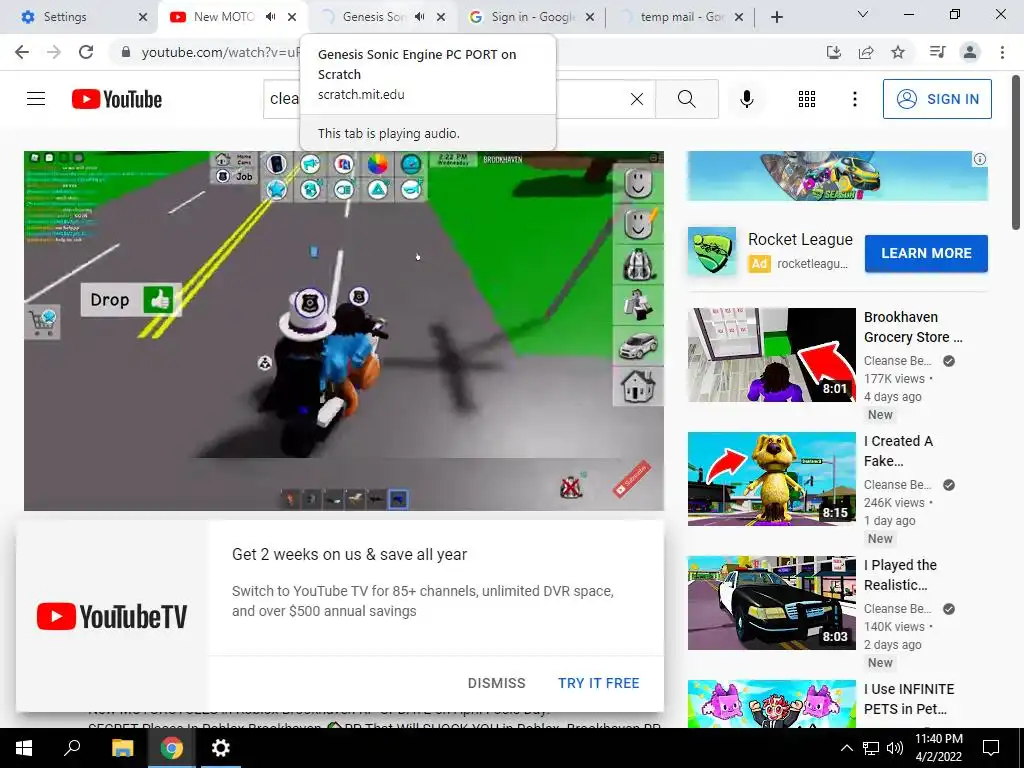The height and width of the screenshot is (768, 1024).
Task: Open the YouTube guide hamburger menu
Action: [x=36, y=99]
